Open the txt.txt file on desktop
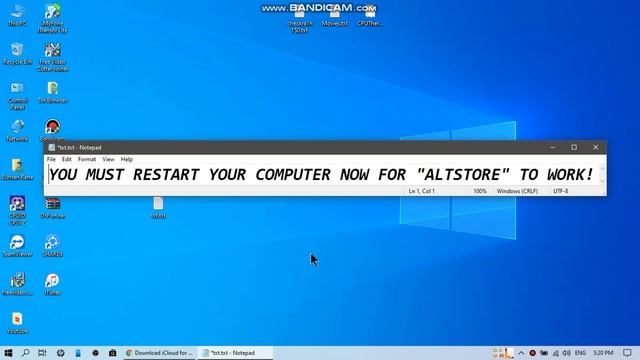Viewport: 640px width, 360px height. coord(158,208)
